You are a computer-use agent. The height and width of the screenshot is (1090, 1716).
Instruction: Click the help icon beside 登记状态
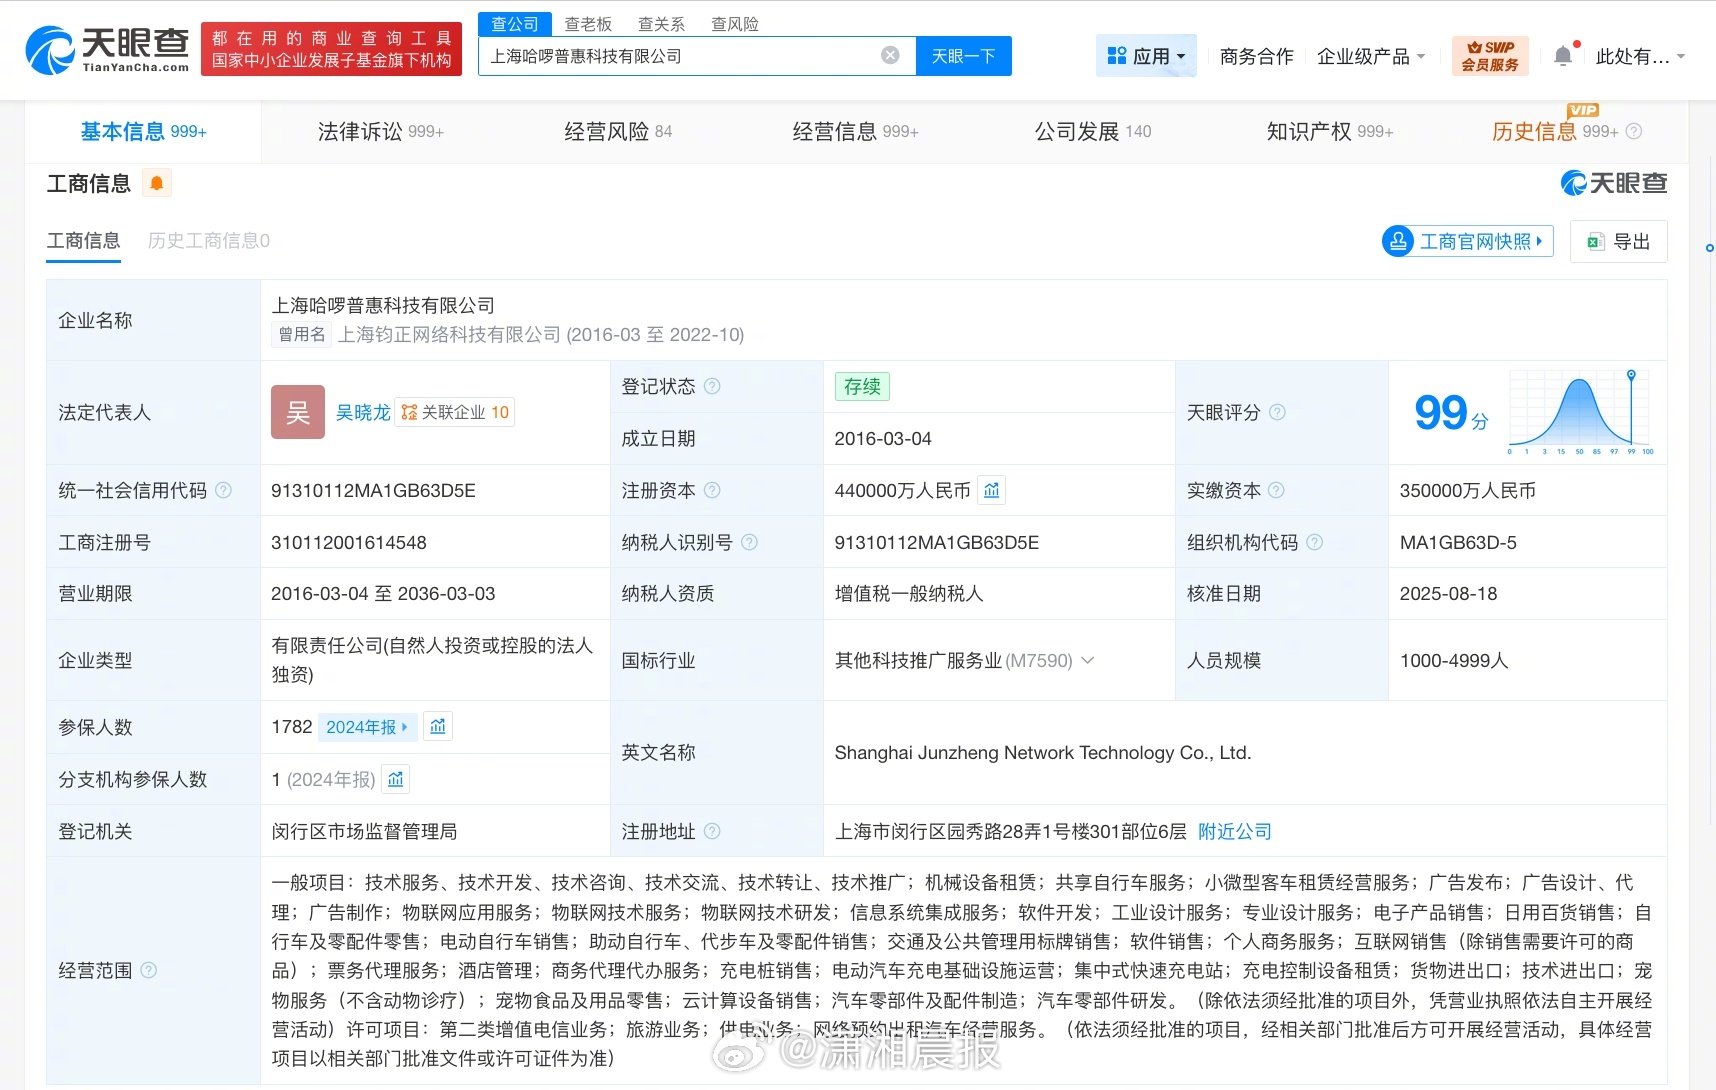(710, 386)
